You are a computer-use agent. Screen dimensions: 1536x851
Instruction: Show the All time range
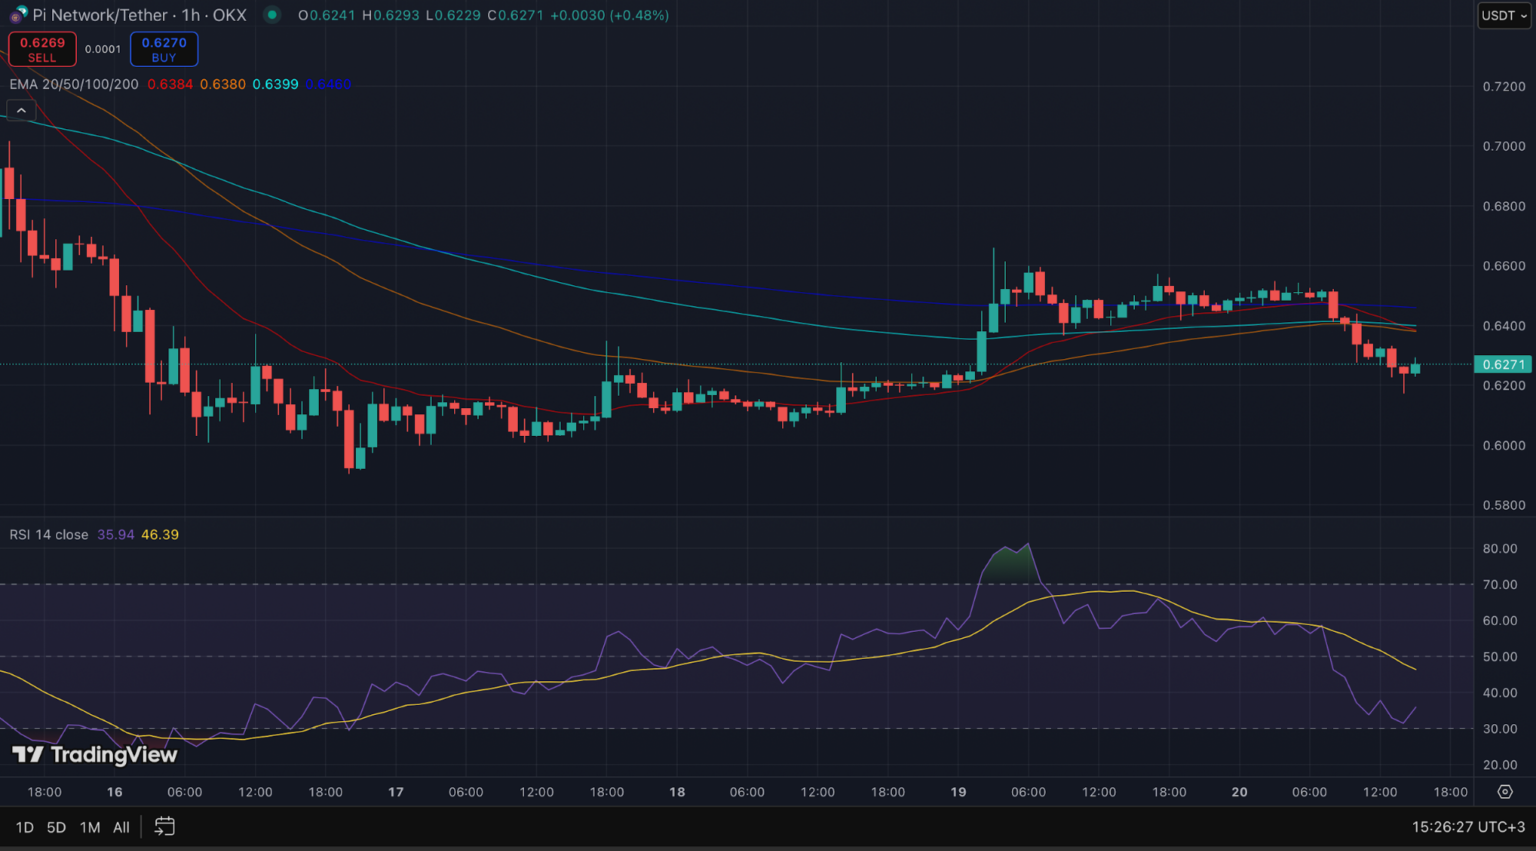121,827
